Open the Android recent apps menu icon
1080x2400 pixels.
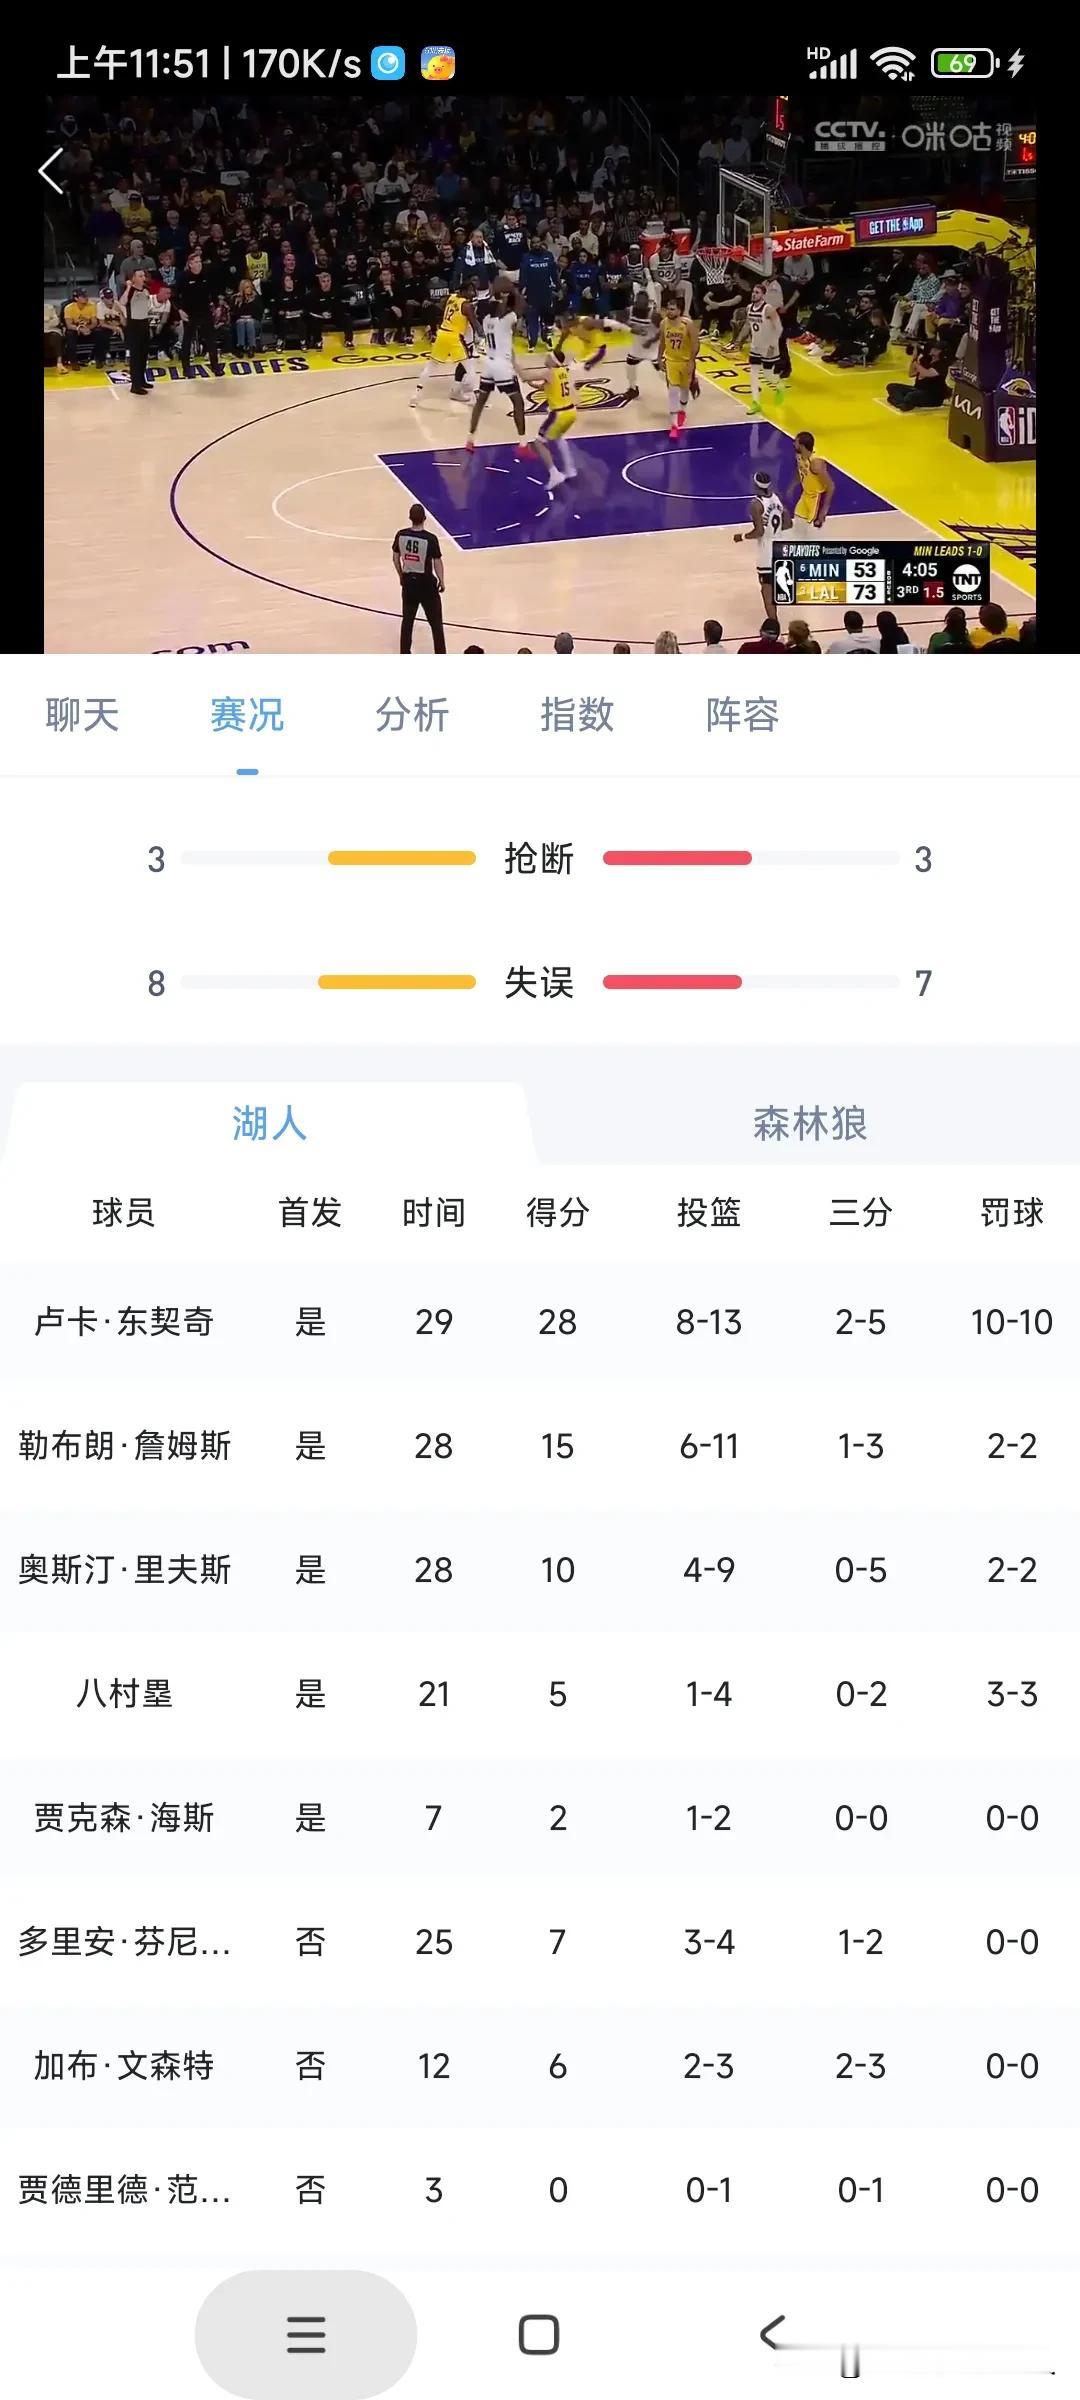(x=306, y=2334)
